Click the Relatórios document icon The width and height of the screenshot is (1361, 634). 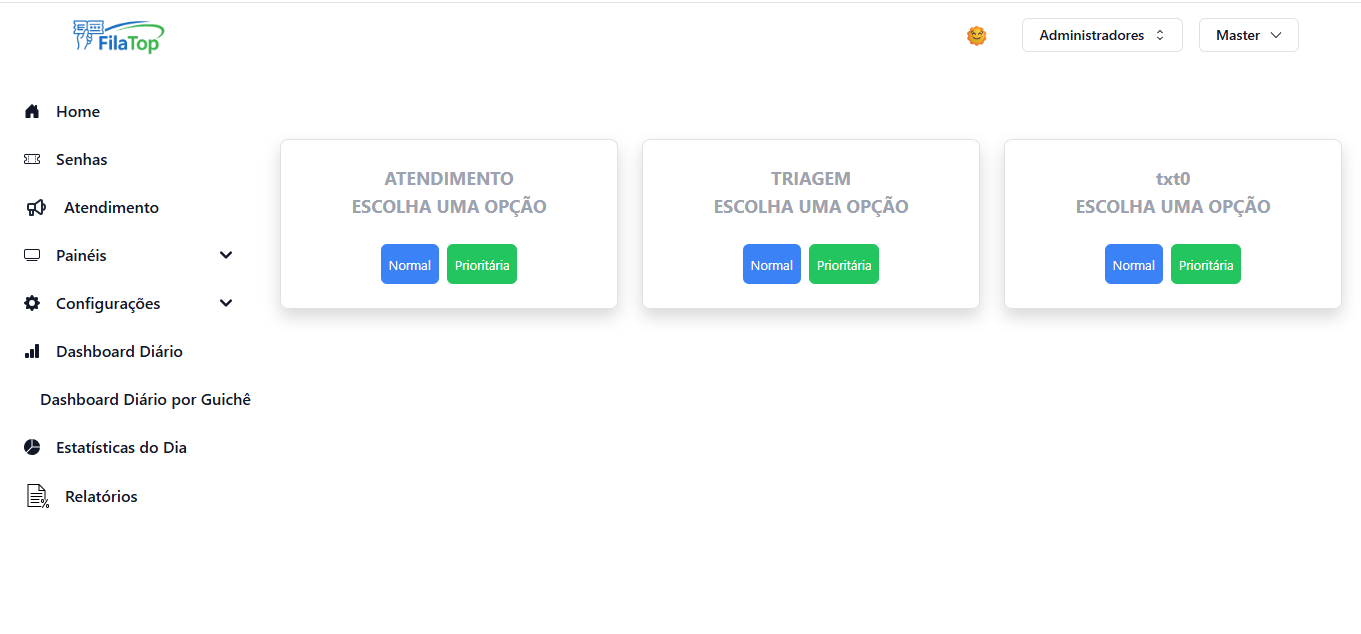coord(37,496)
